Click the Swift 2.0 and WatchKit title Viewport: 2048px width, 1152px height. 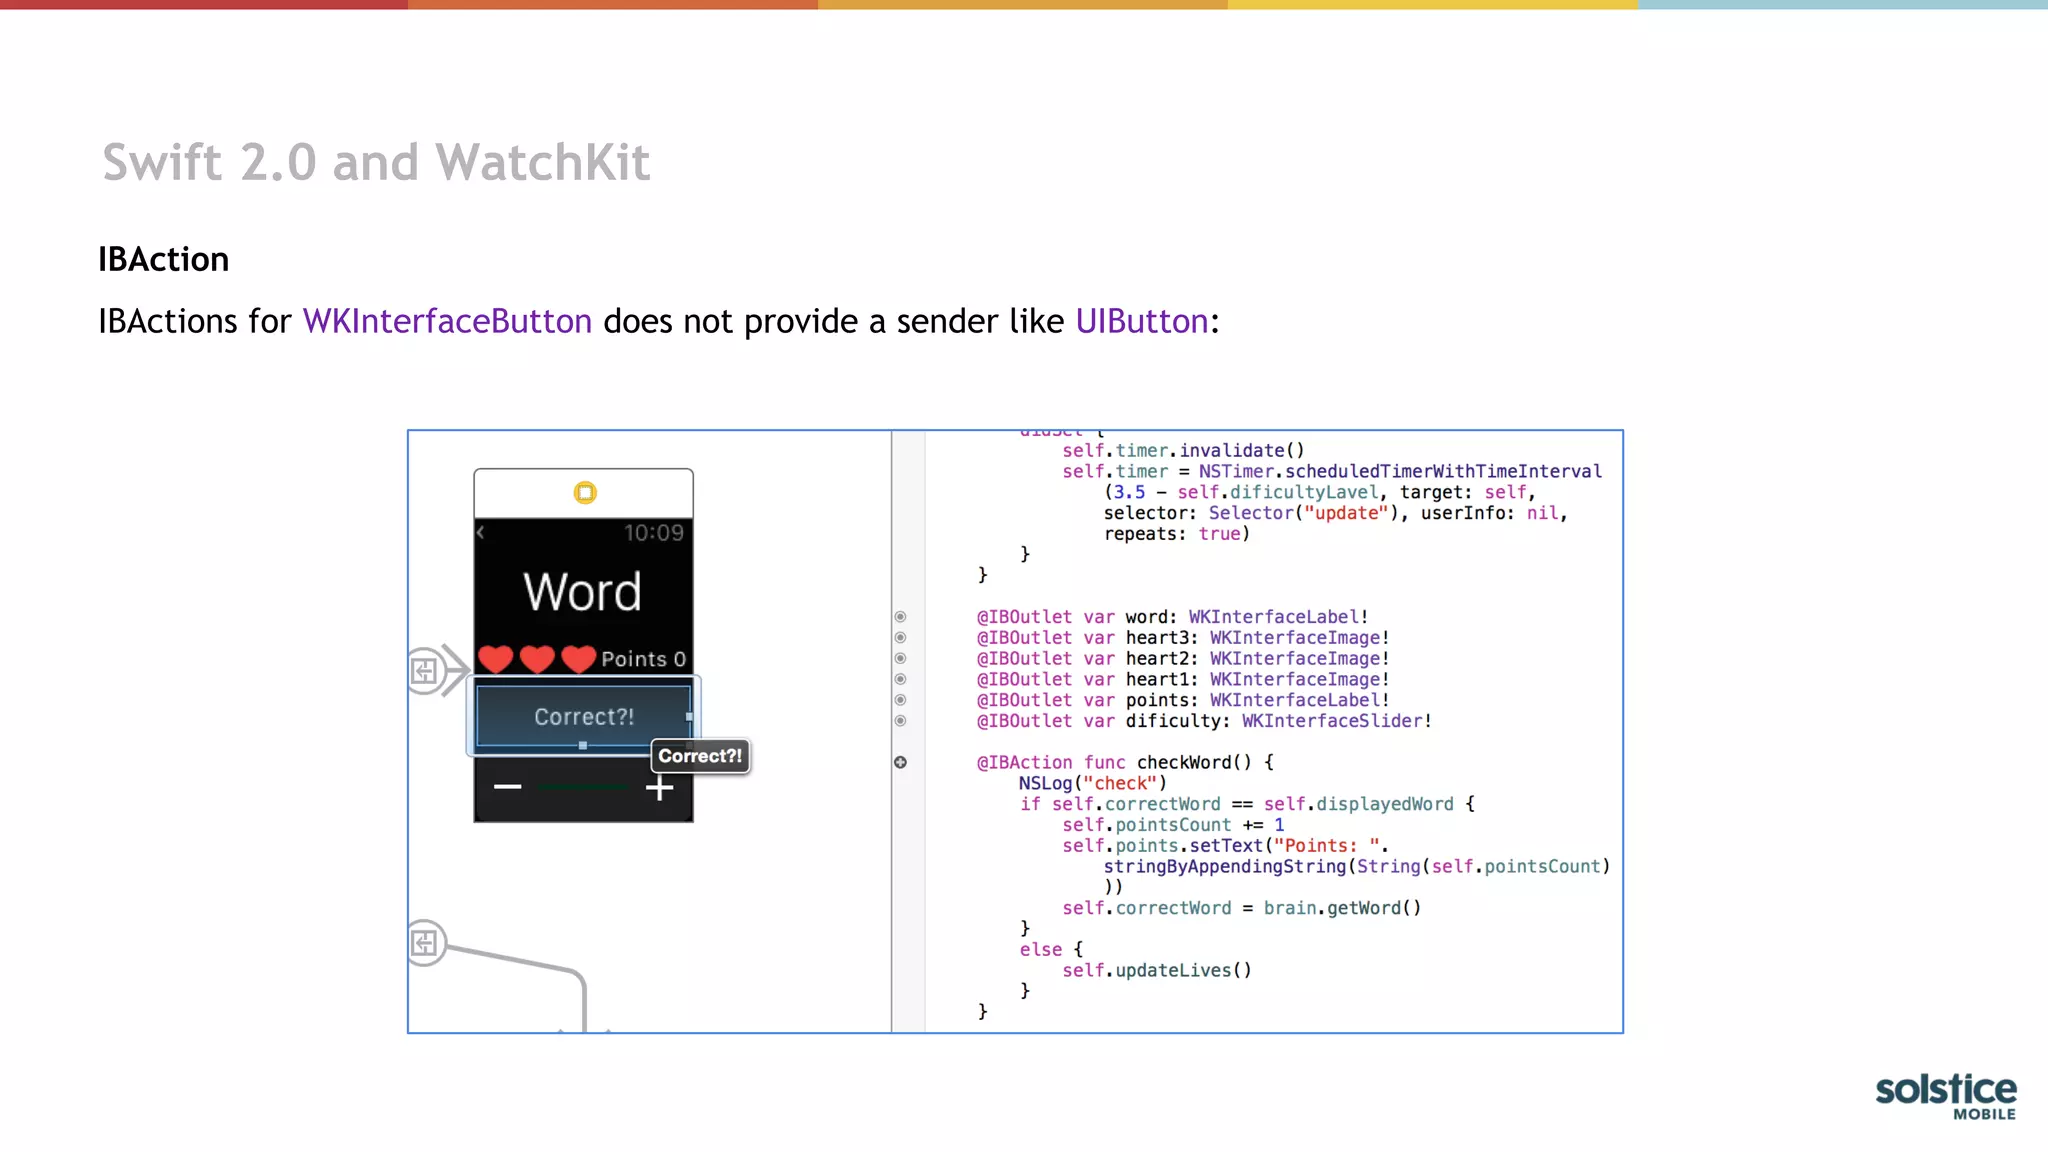point(376,162)
